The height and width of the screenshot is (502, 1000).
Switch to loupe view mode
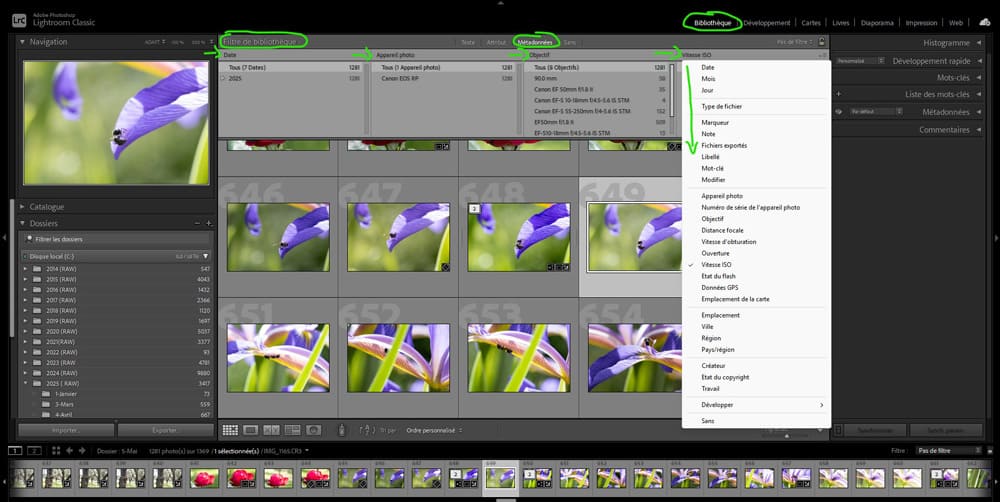coord(251,430)
